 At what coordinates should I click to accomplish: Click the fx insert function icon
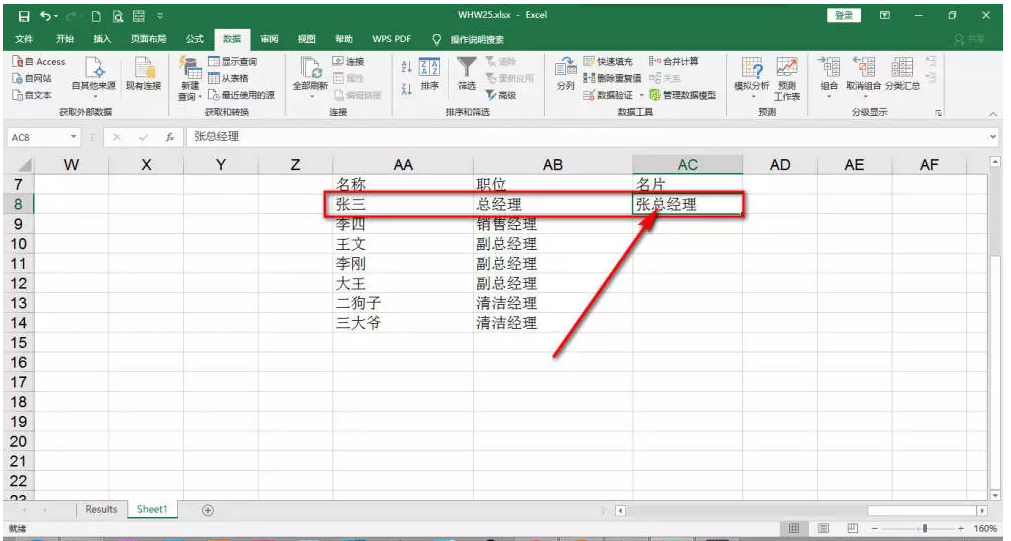(x=170, y=137)
